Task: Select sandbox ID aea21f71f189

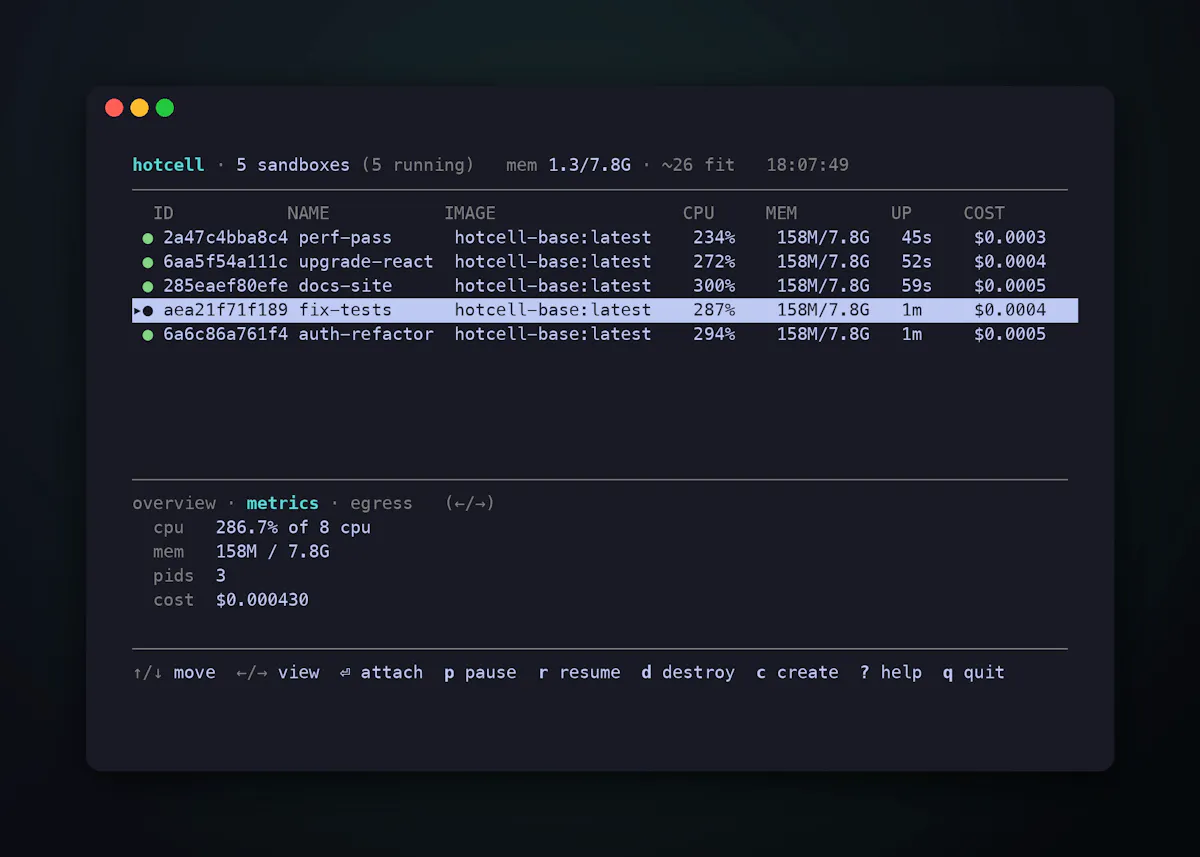Action: click(x=226, y=310)
